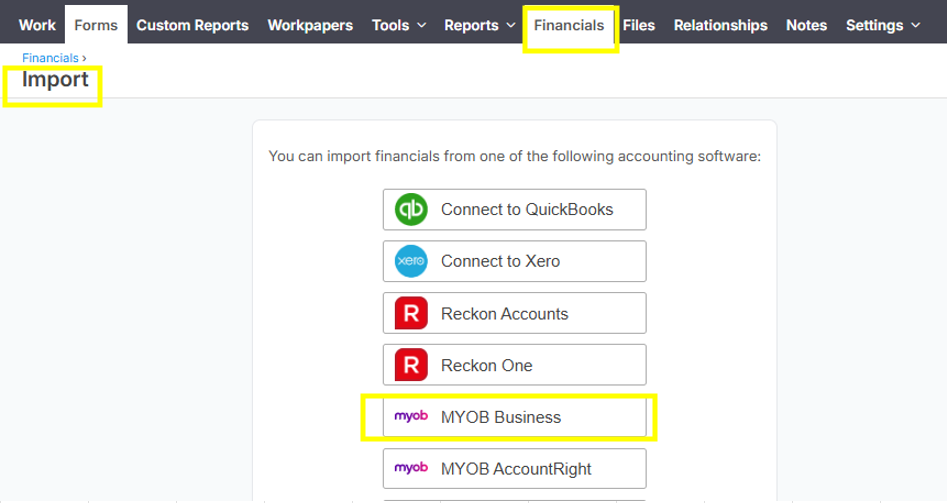Go to the Notes tab
Screen dimensions: 947x503
pos(806,25)
